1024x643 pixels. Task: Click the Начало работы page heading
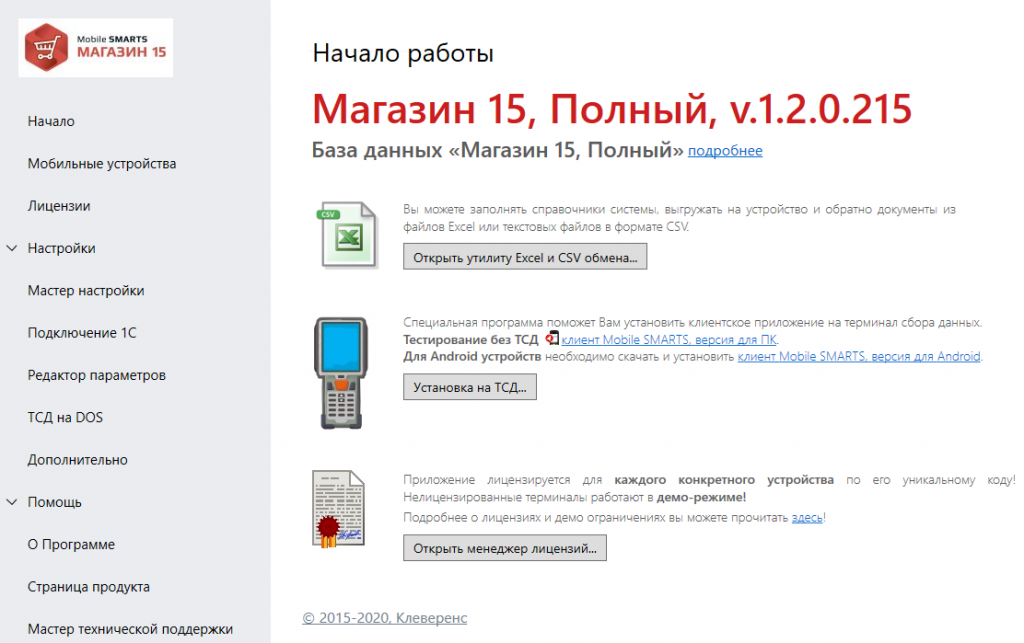403,54
